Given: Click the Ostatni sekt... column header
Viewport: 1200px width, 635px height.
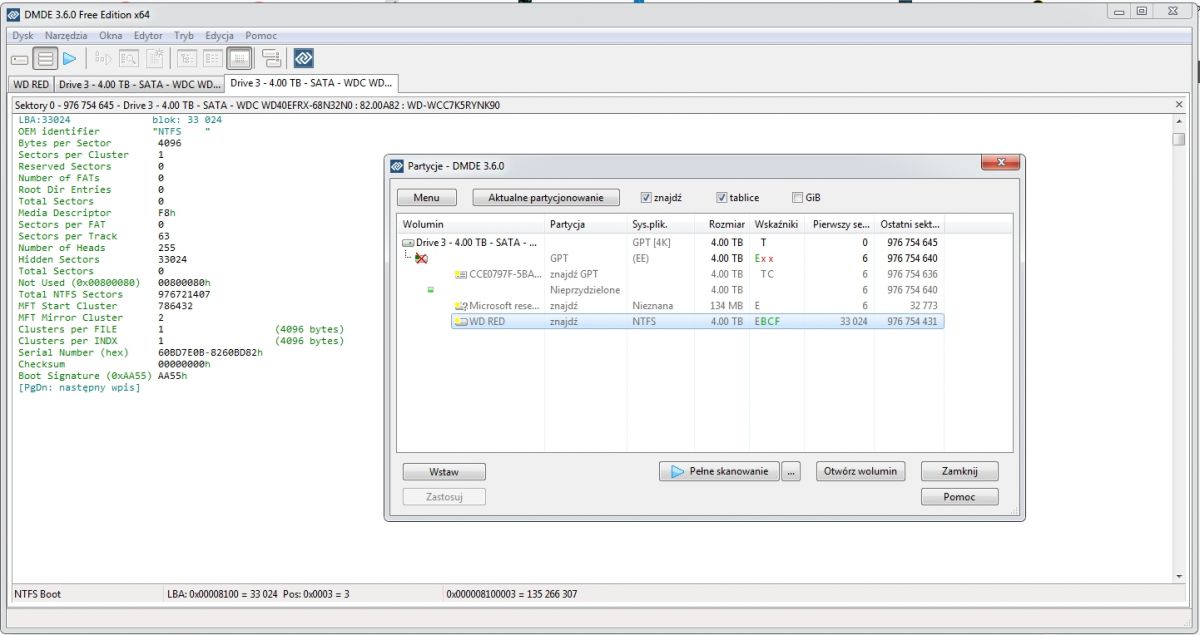Looking at the screenshot, I should click(x=910, y=225).
